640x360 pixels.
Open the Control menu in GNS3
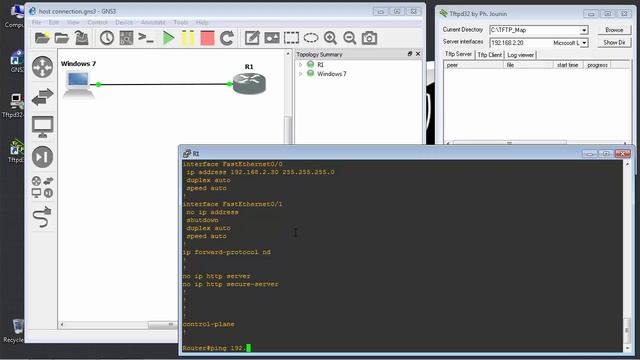coord(97,22)
